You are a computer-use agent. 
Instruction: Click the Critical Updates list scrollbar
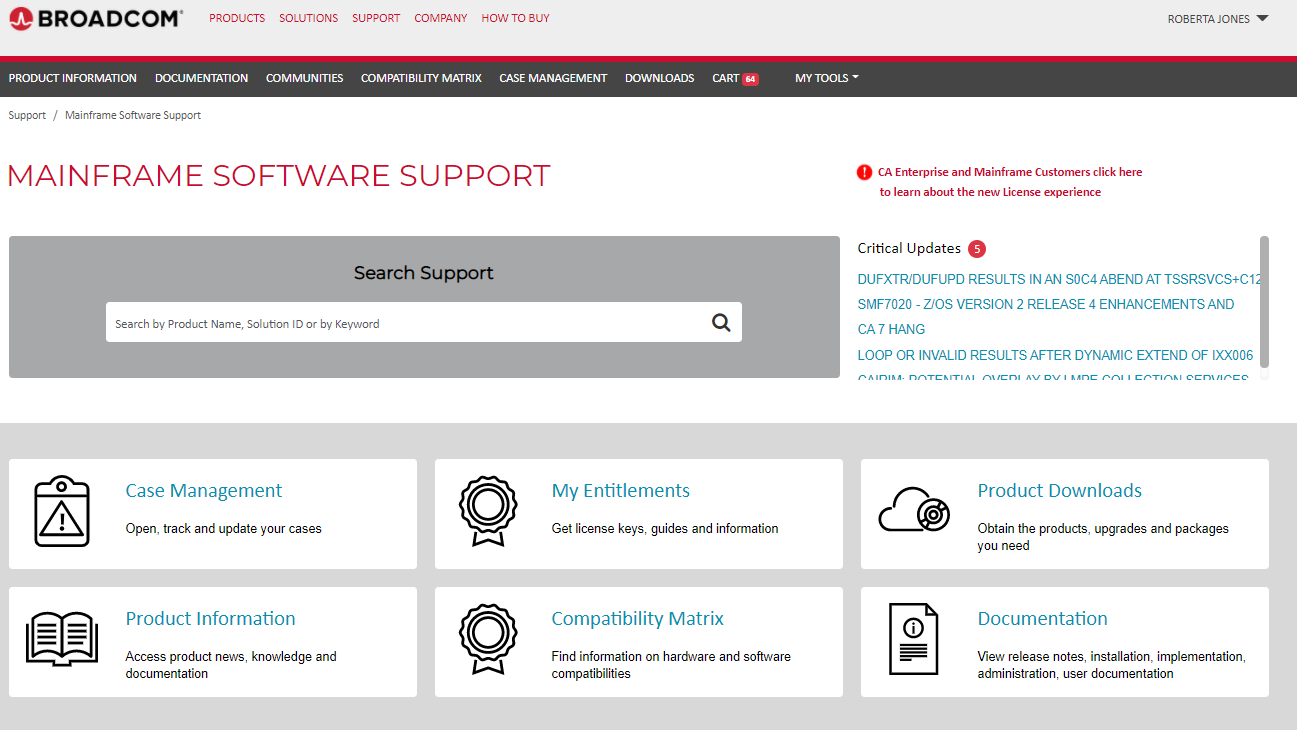pyautogui.click(x=1264, y=302)
